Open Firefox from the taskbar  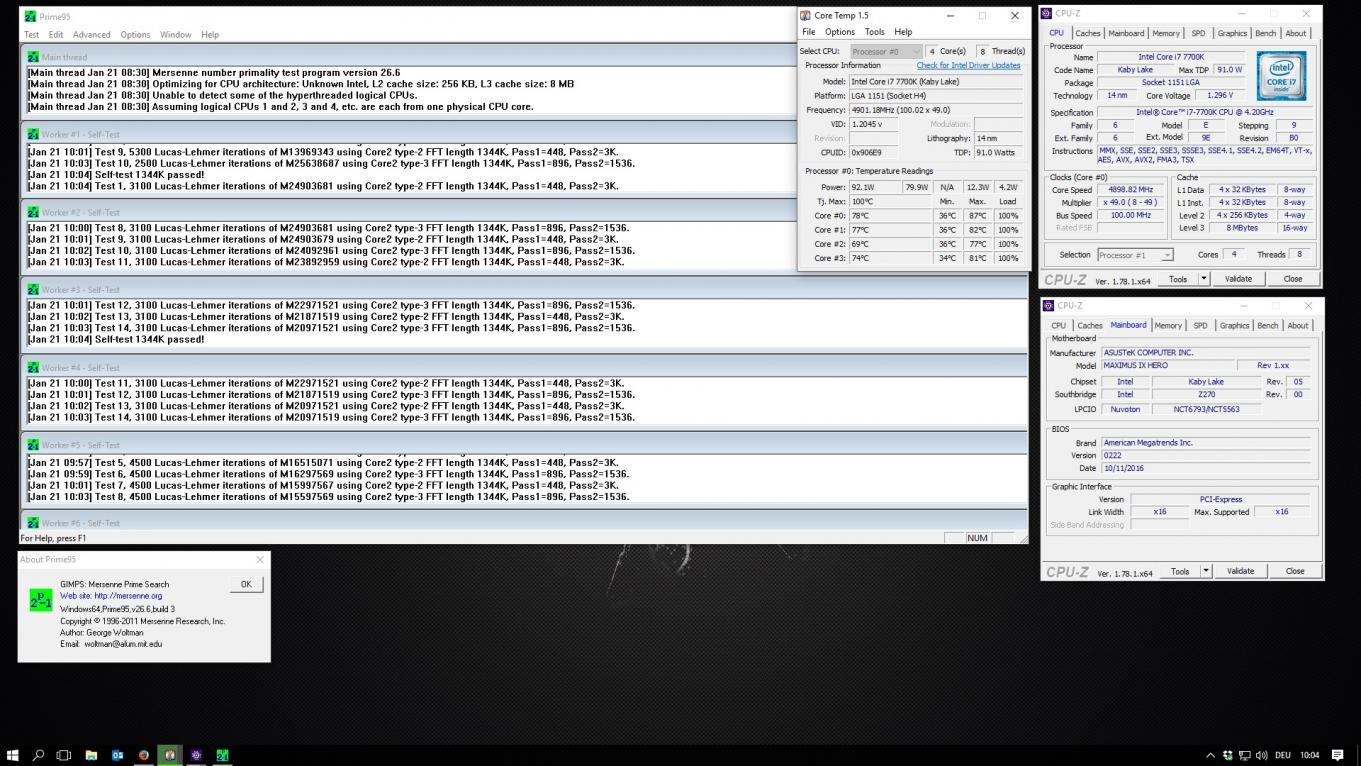click(143, 755)
